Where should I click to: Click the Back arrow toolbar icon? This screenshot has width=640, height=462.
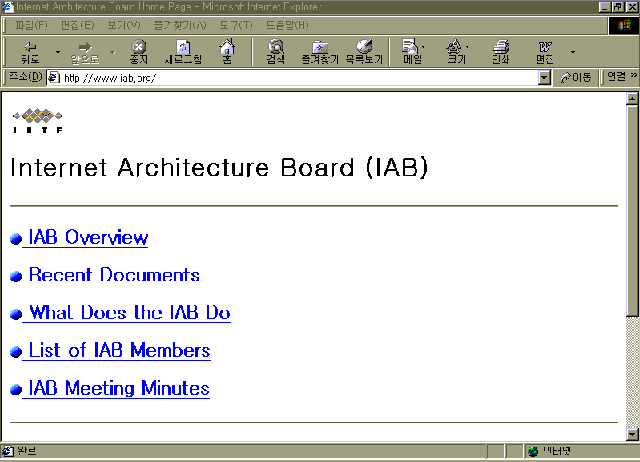click(31, 47)
